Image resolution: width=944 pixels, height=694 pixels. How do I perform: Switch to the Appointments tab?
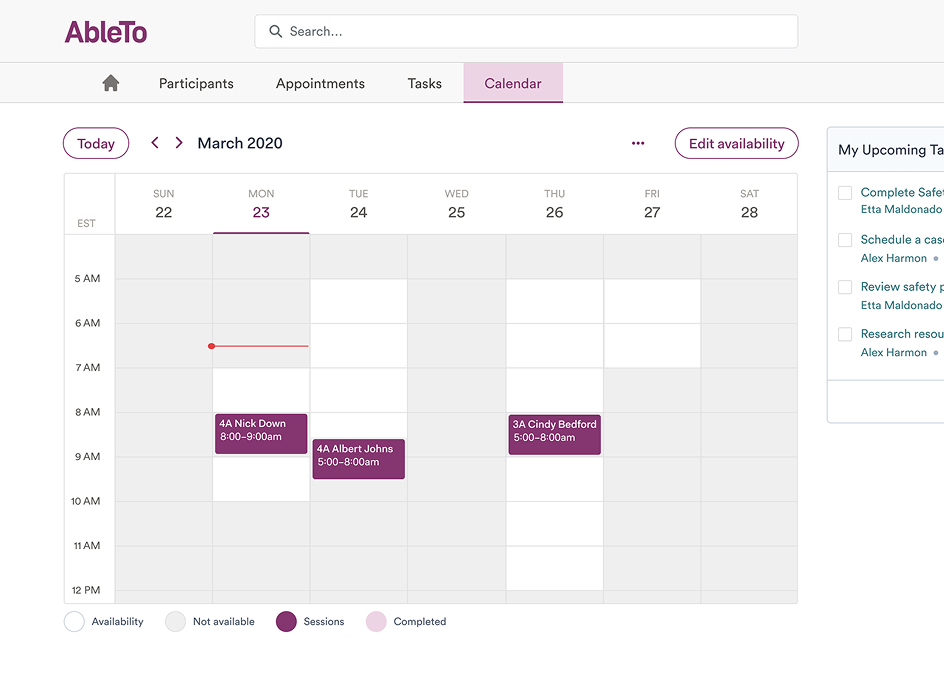[320, 83]
